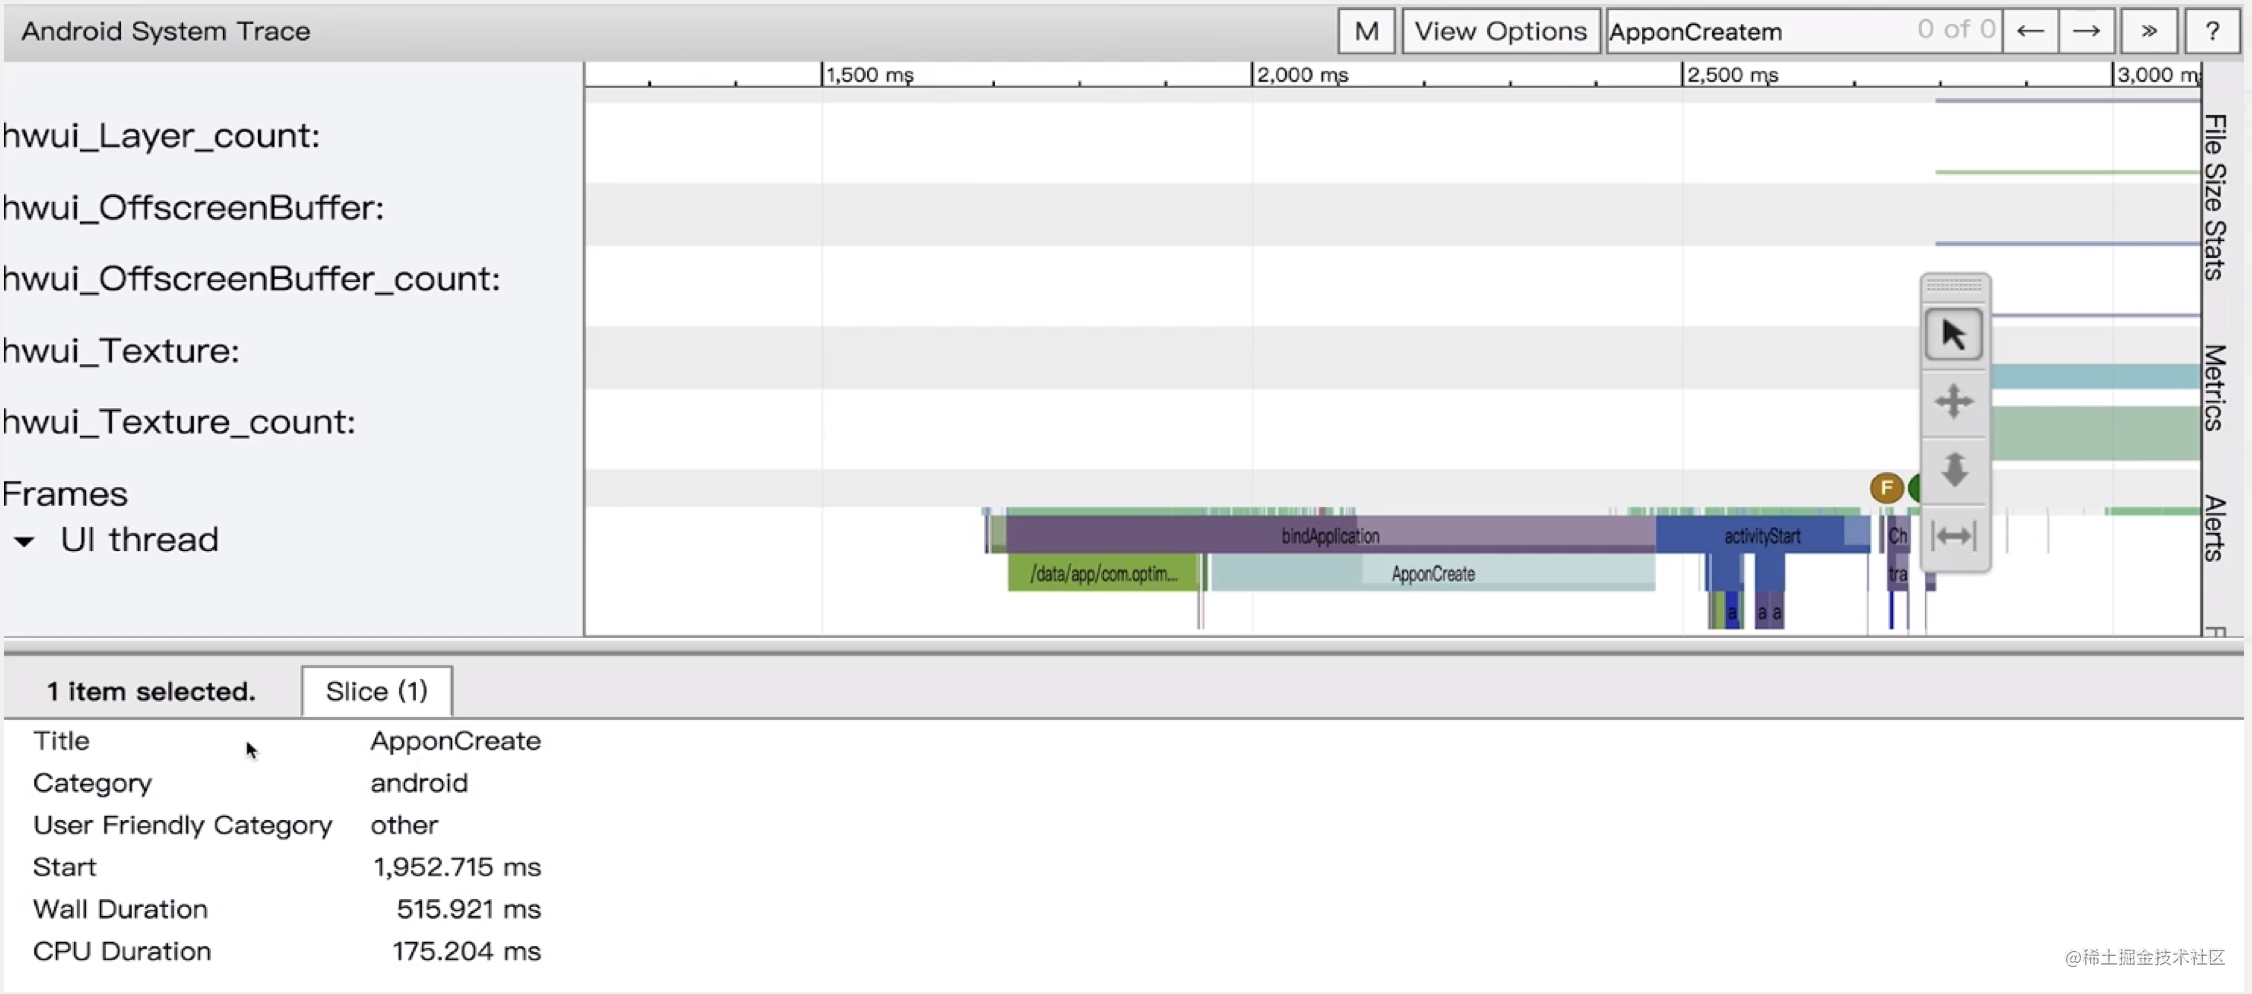Click the hwui_Texture: track label
Viewport: 2252px width, 994px height.
[121, 351]
